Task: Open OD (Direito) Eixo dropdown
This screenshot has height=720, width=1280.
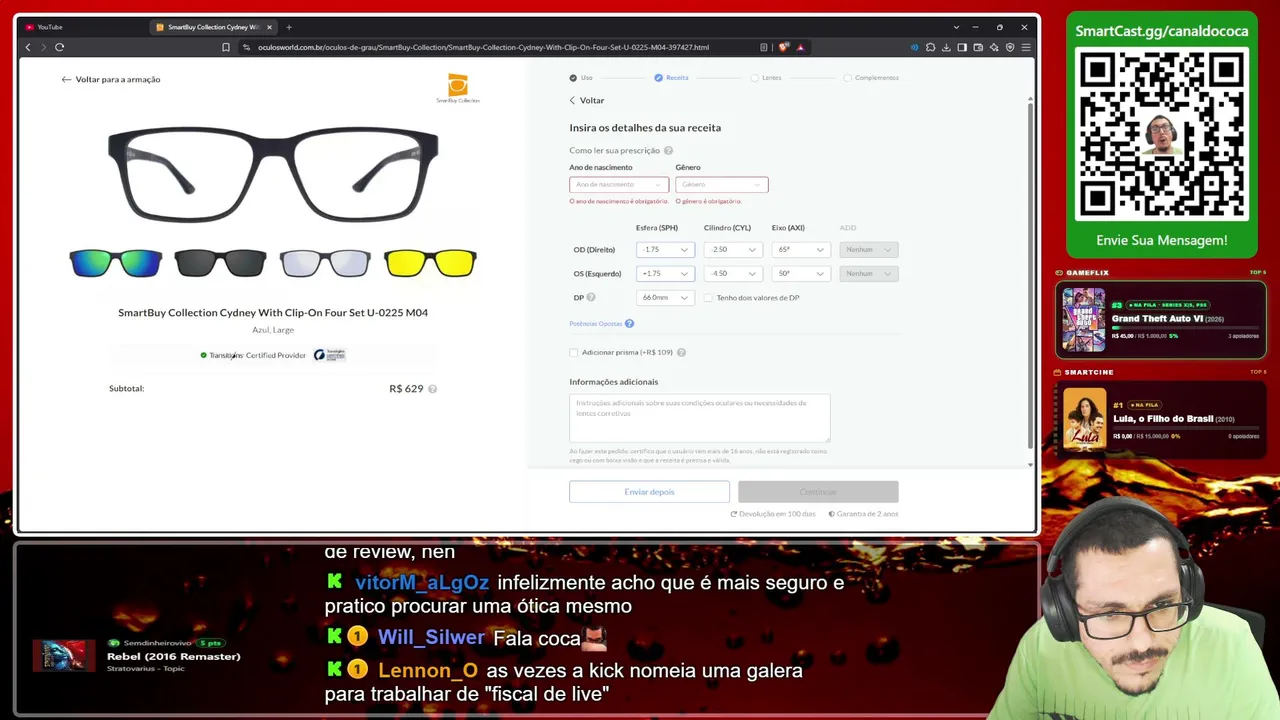Action: 801,250
